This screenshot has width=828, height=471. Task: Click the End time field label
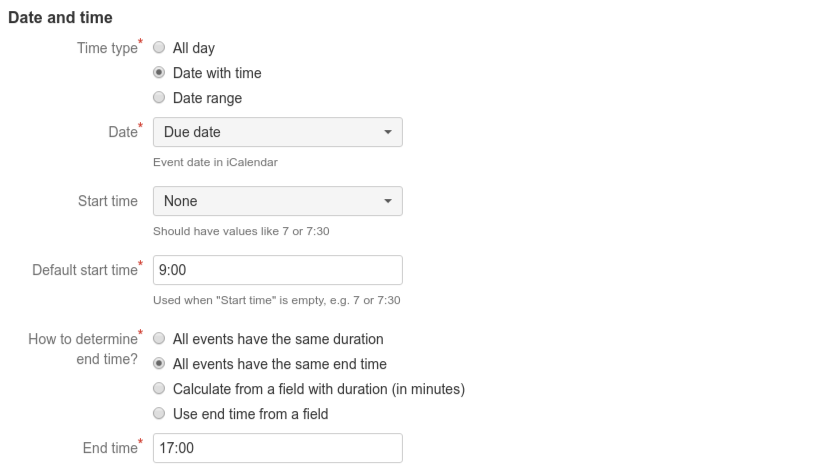[x=108, y=448]
